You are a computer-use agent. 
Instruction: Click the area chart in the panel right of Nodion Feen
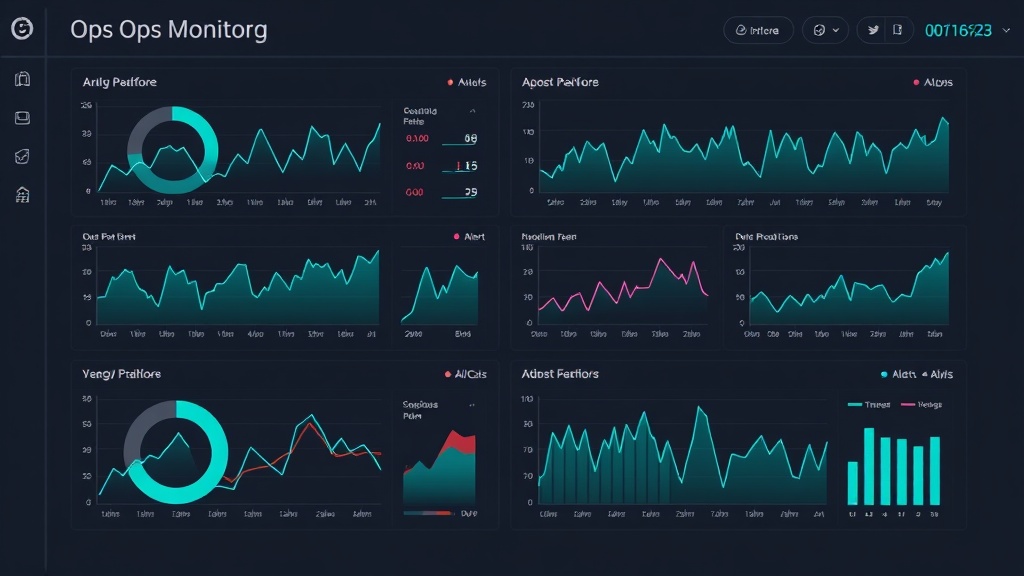tap(849, 289)
